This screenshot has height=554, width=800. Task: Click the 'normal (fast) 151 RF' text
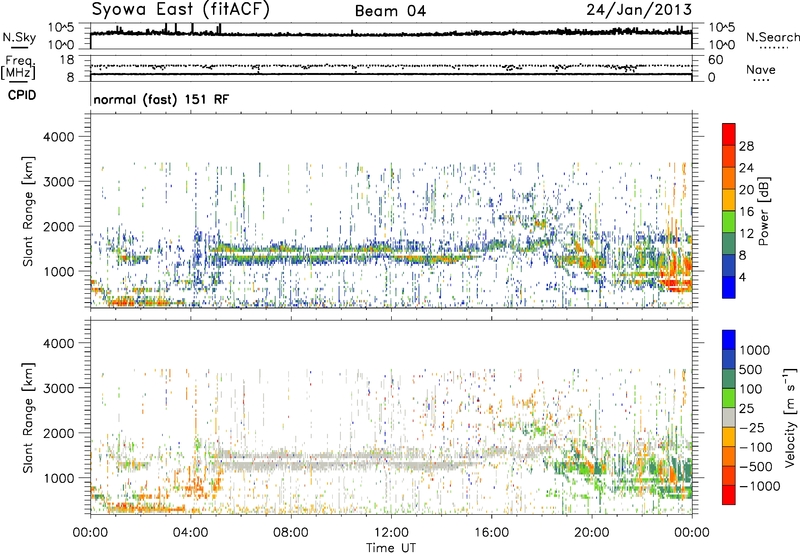(161, 99)
